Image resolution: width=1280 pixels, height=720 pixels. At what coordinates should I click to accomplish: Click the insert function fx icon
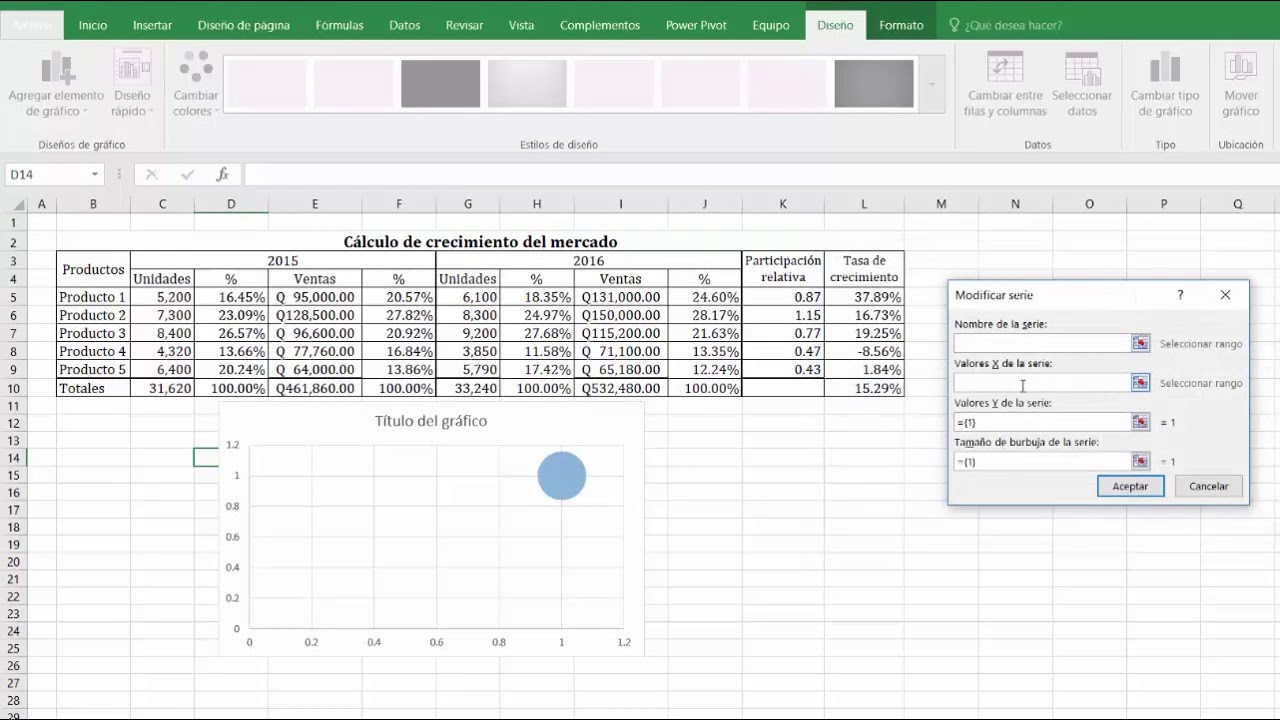click(222, 174)
